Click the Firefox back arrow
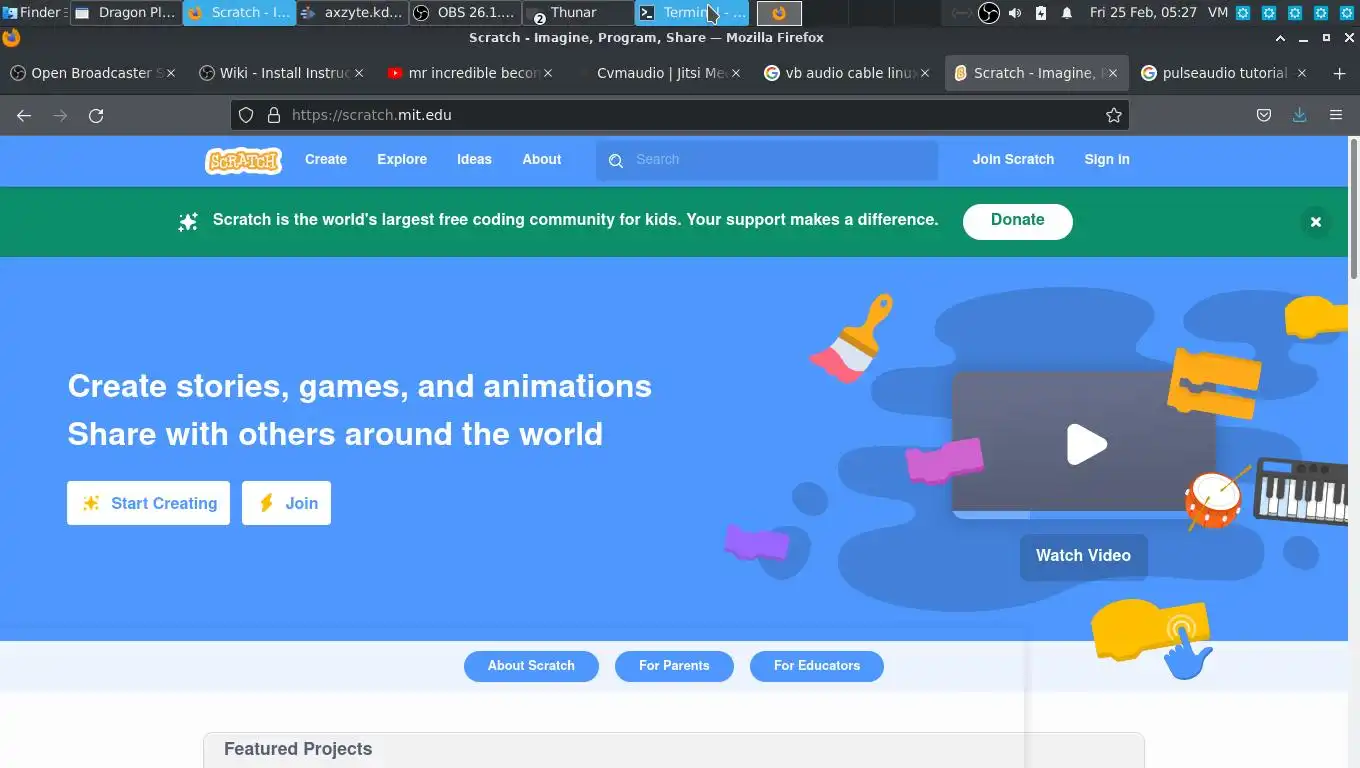This screenshot has width=1360, height=768. point(24,115)
